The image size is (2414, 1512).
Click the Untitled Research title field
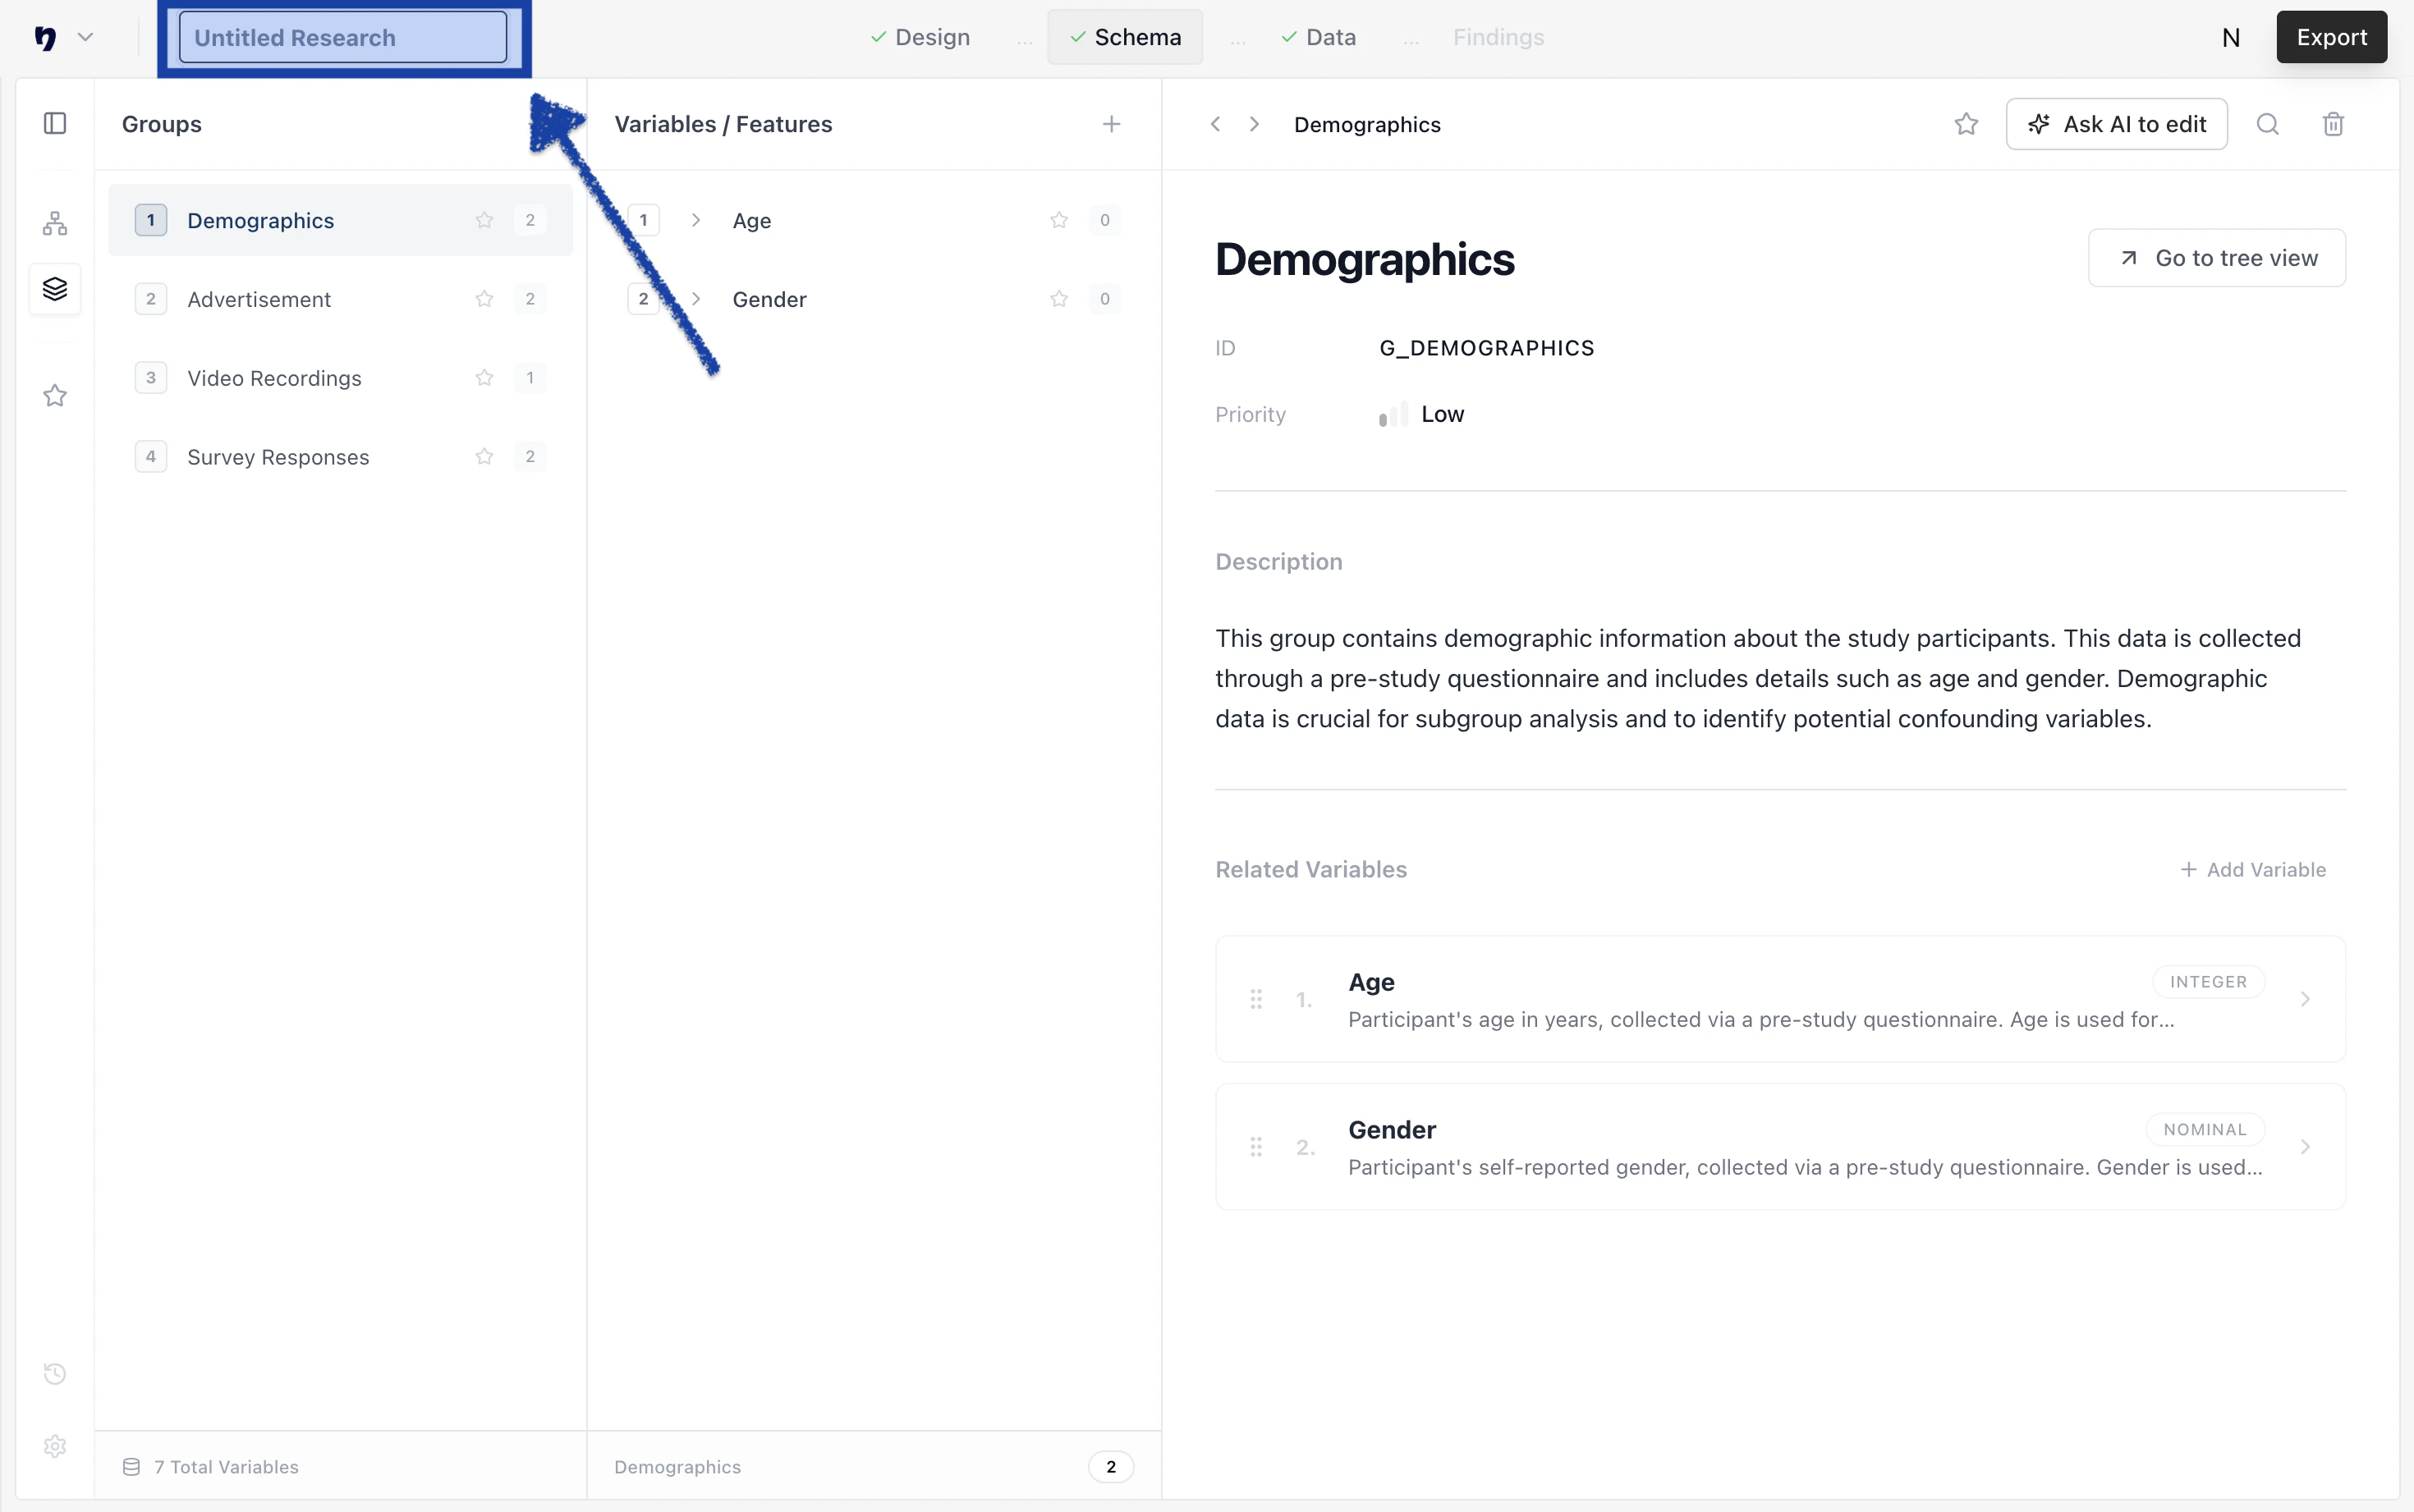[342, 37]
